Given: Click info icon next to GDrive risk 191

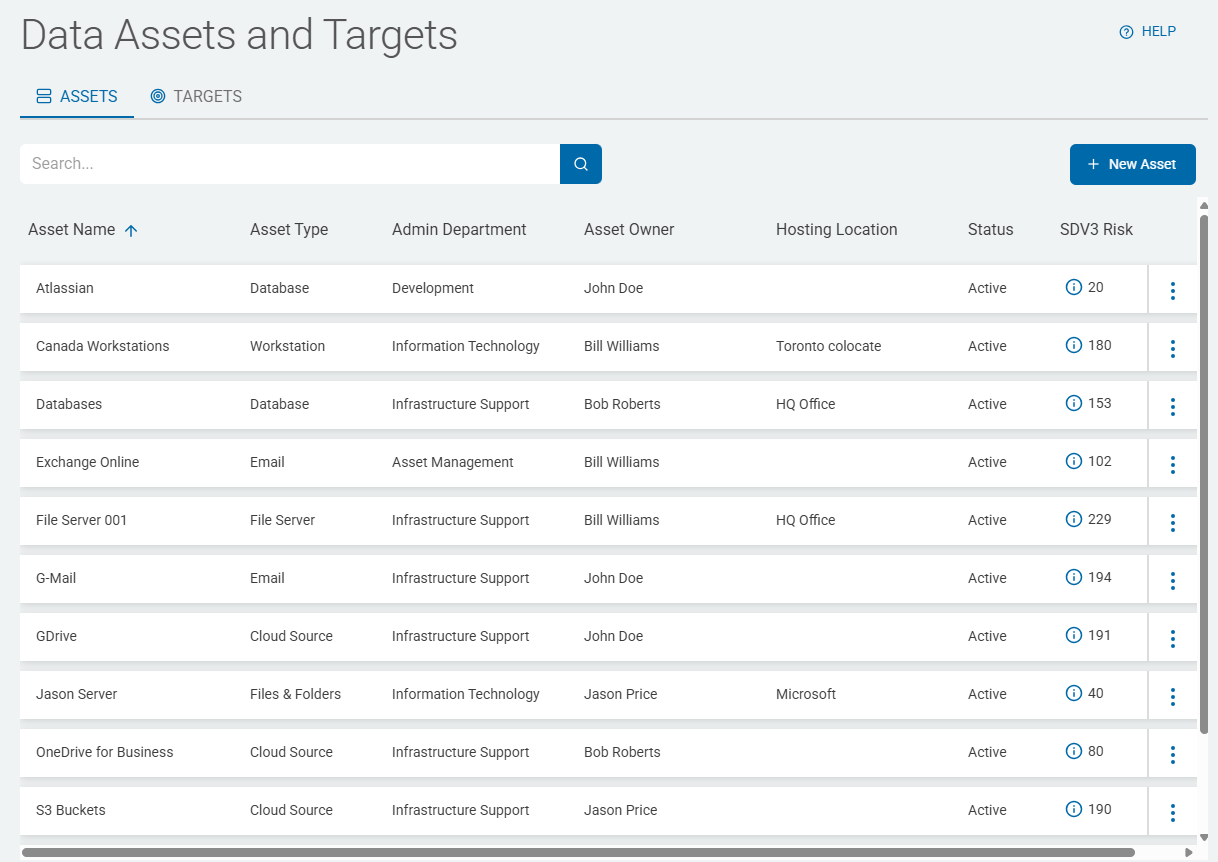Looking at the screenshot, I should (1074, 636).
